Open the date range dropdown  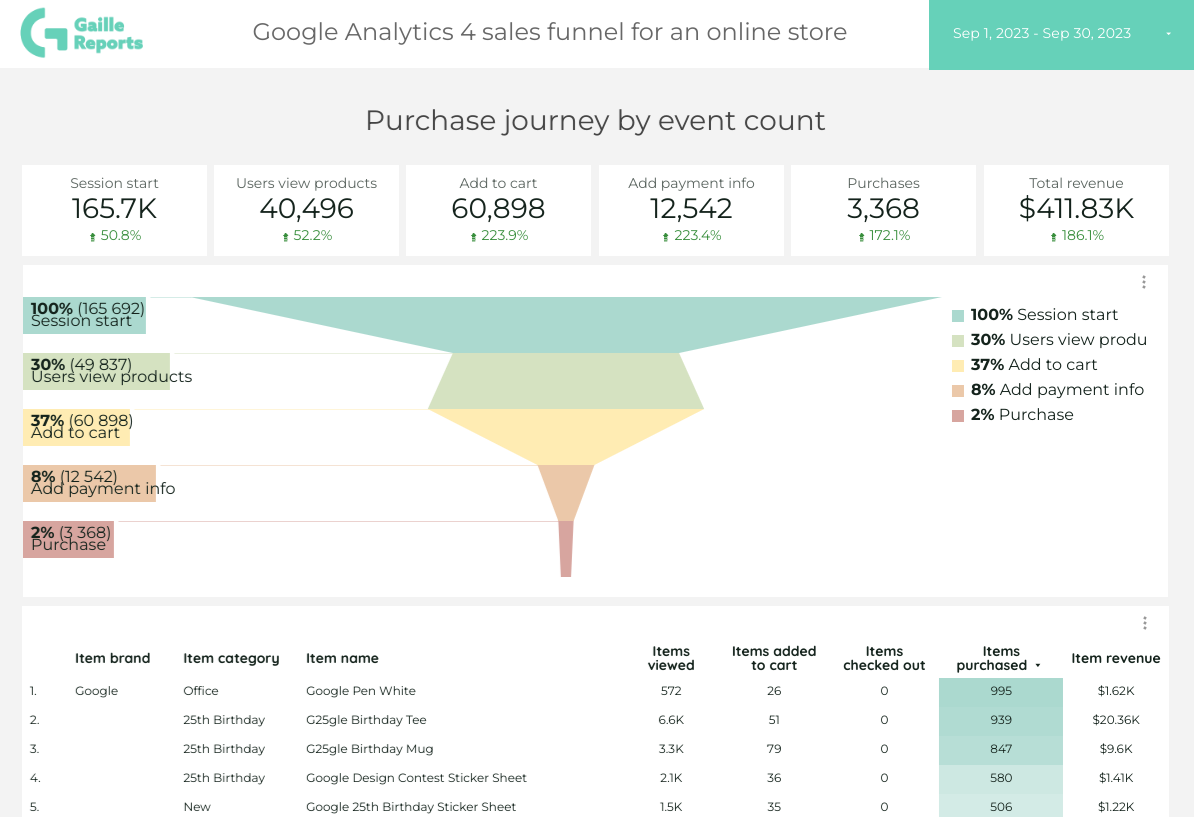1168,34
